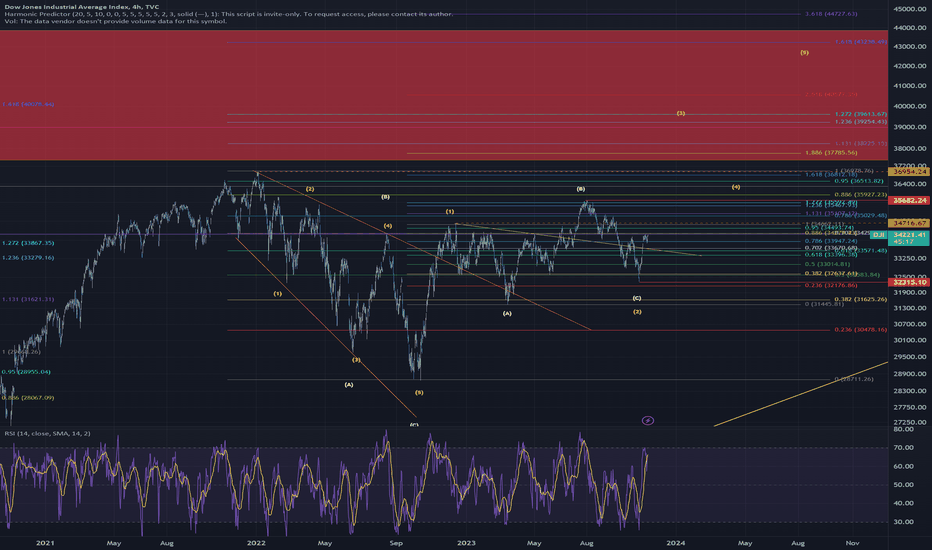Select the 36954.24 orange price tag
Viewport: 932px width, 550px height.
(909, 171)
